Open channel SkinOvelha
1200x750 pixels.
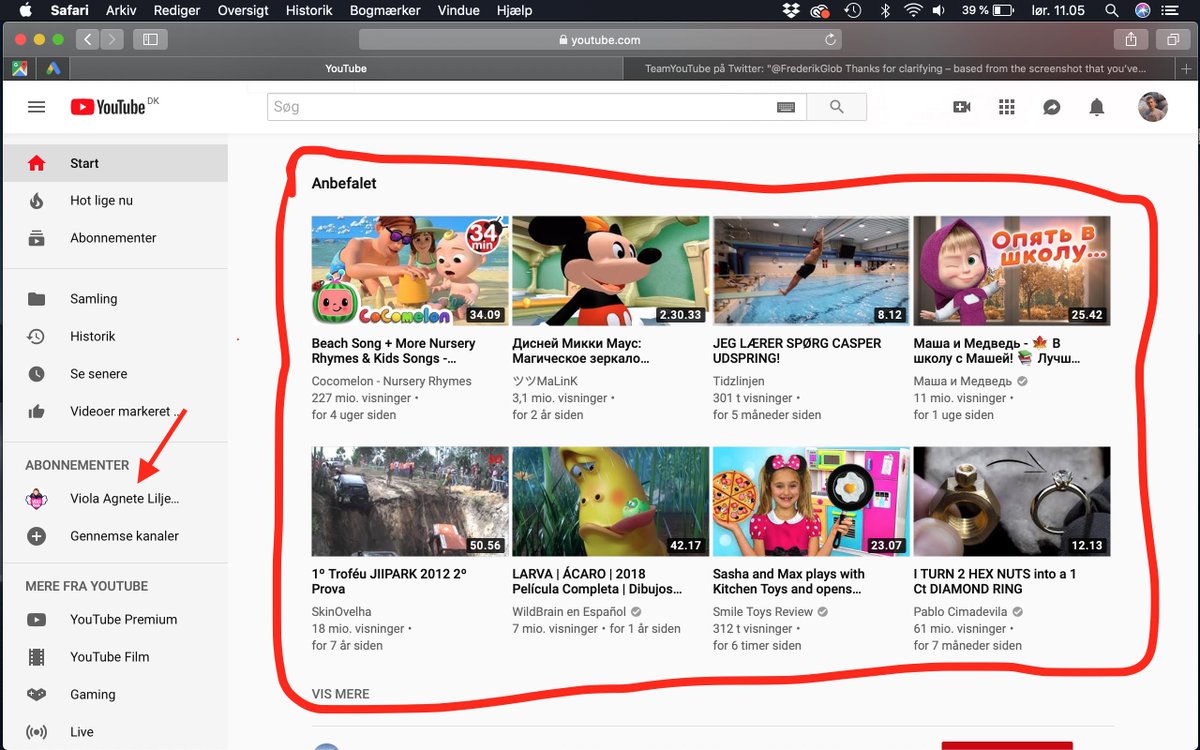(341, 612)
